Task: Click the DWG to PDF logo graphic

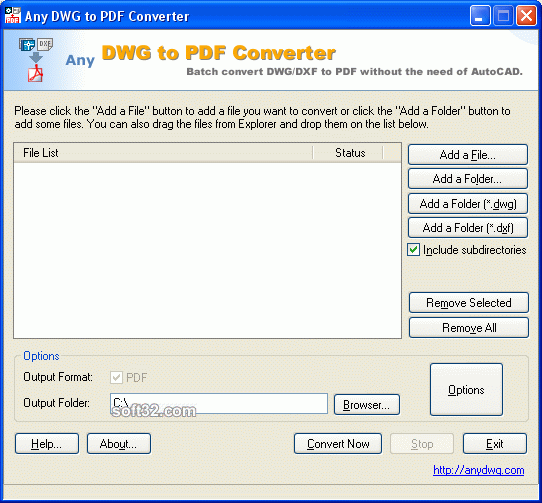Action: (36, 59)
